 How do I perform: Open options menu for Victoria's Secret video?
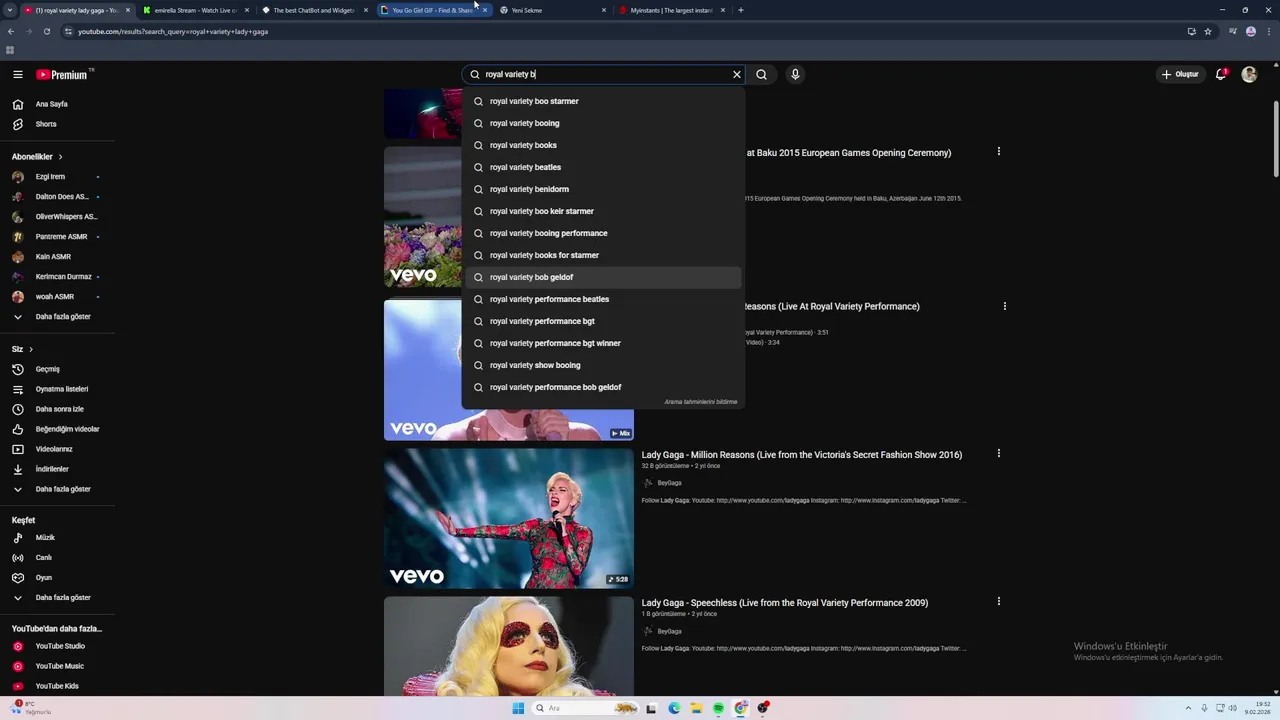[998, 454]
